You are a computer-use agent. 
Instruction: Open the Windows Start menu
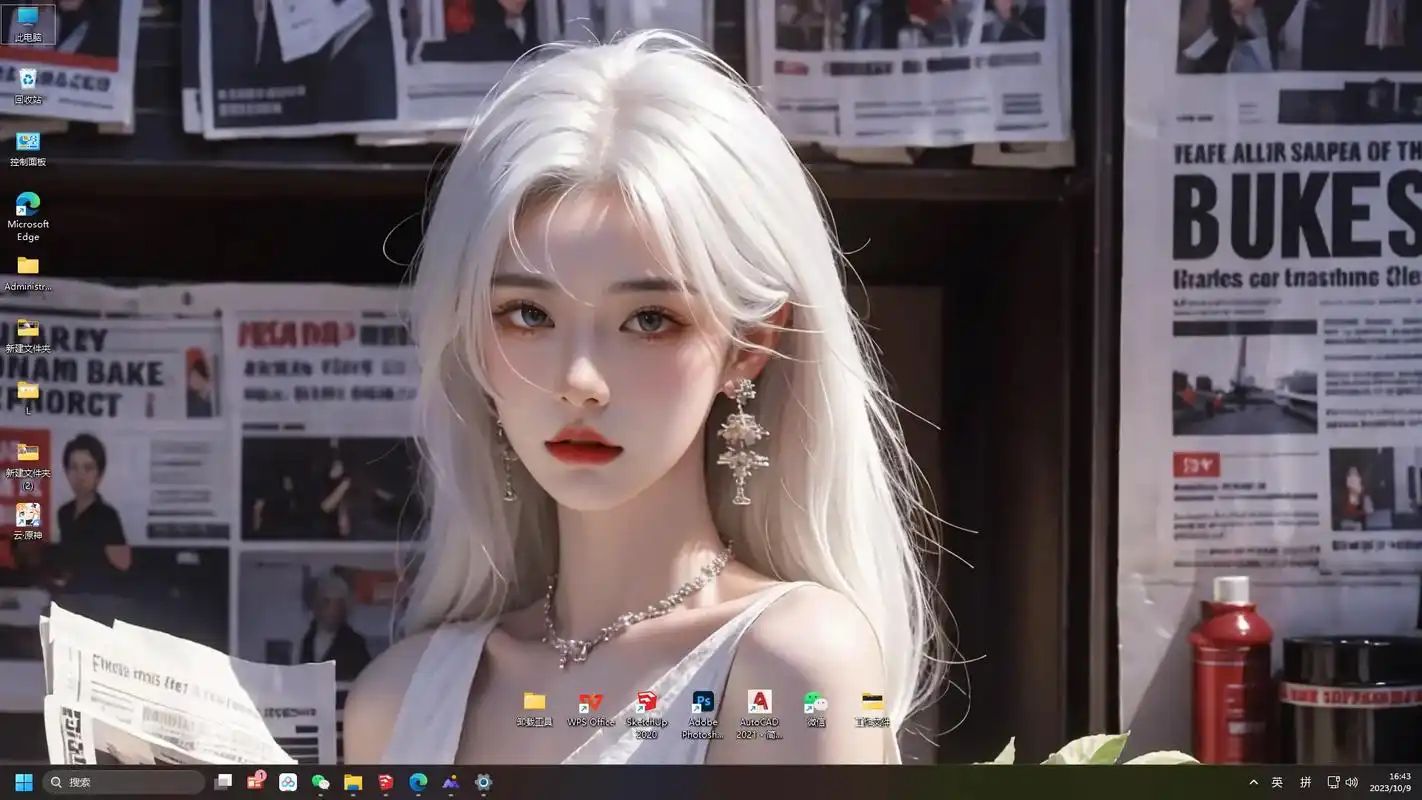pyautogui.click(x=24, y=782)
